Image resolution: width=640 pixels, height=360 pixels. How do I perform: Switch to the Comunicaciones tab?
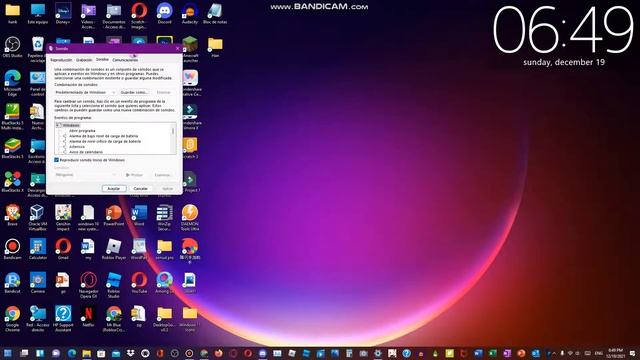tap(125, 60)
